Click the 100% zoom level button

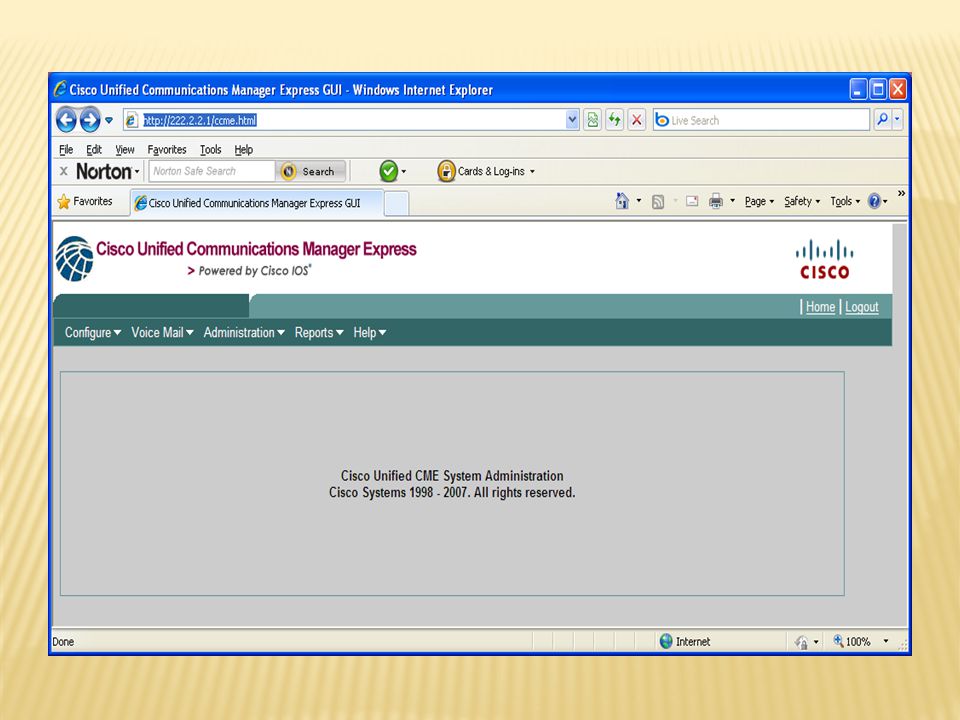[852, 642]
